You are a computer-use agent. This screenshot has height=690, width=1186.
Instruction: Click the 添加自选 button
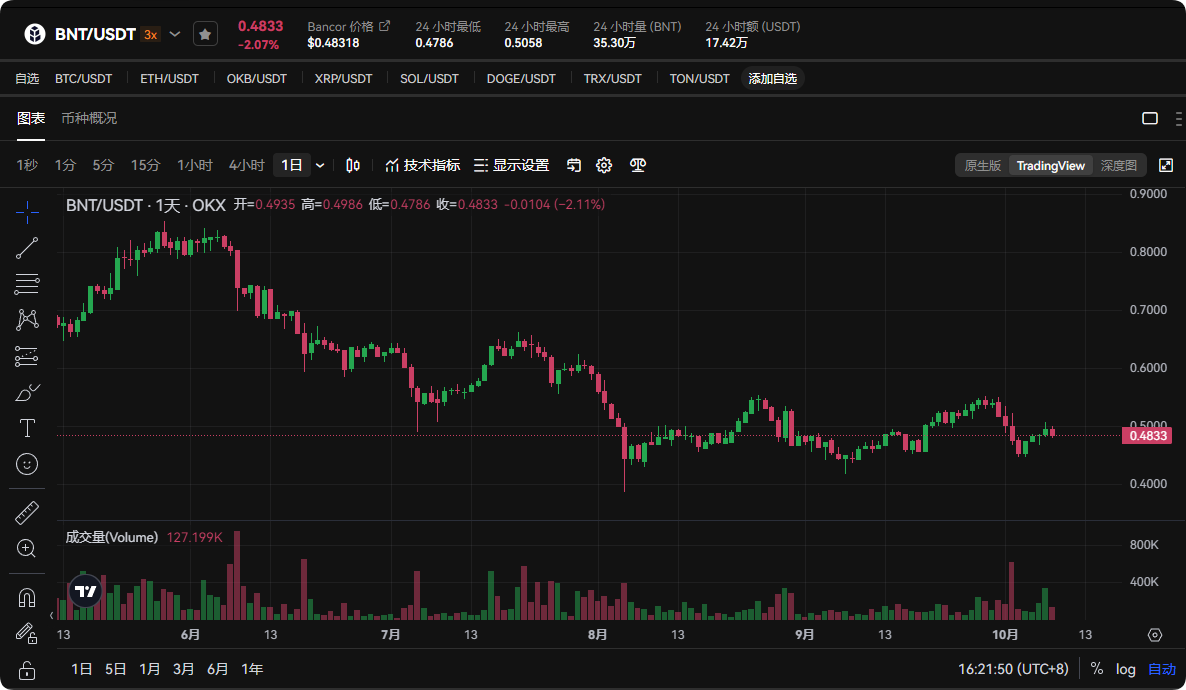coord(772,78)
